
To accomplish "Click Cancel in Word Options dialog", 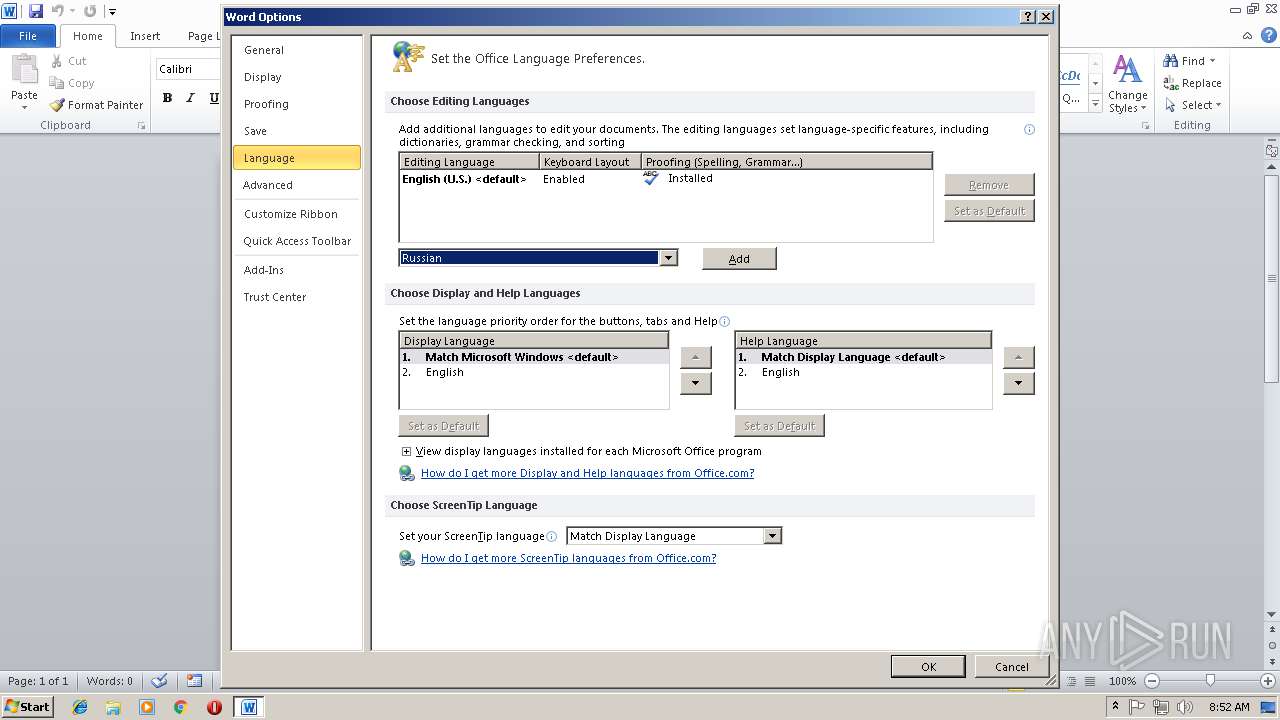I will point(1011,667).
